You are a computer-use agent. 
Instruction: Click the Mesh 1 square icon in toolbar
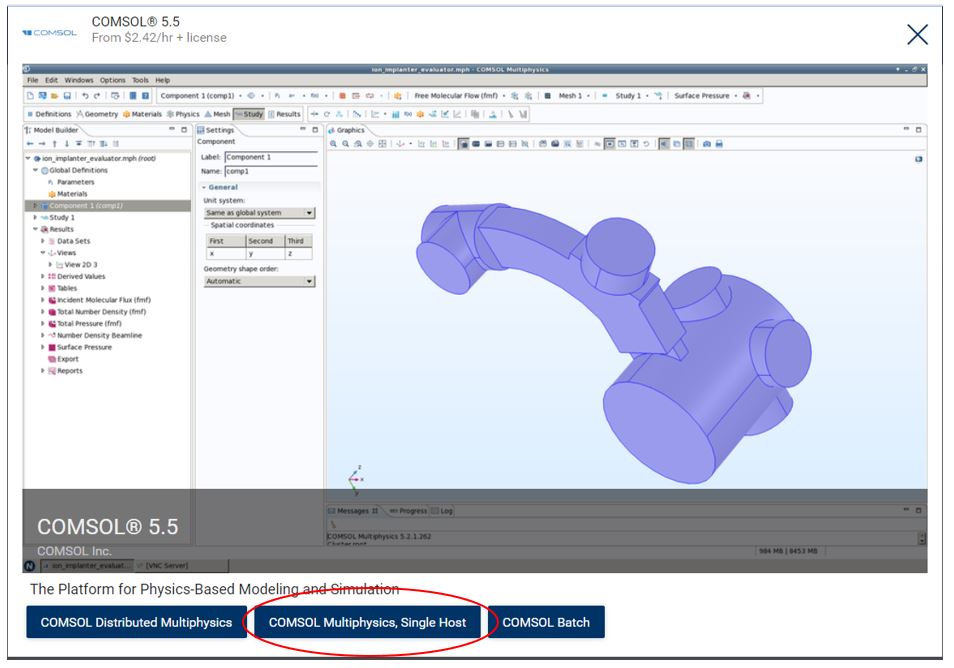(548, 96)
